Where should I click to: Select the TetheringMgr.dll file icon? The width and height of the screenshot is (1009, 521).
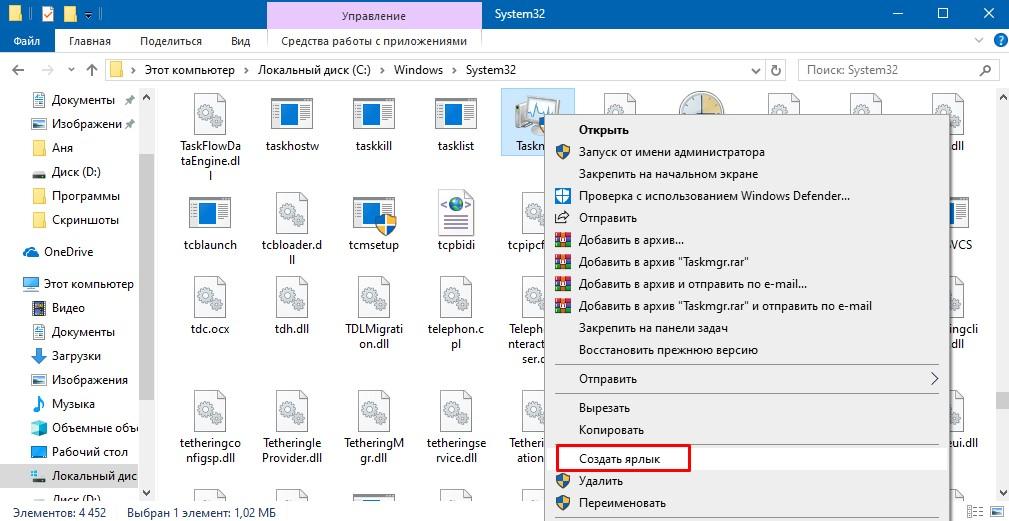(x=374, y=412)
